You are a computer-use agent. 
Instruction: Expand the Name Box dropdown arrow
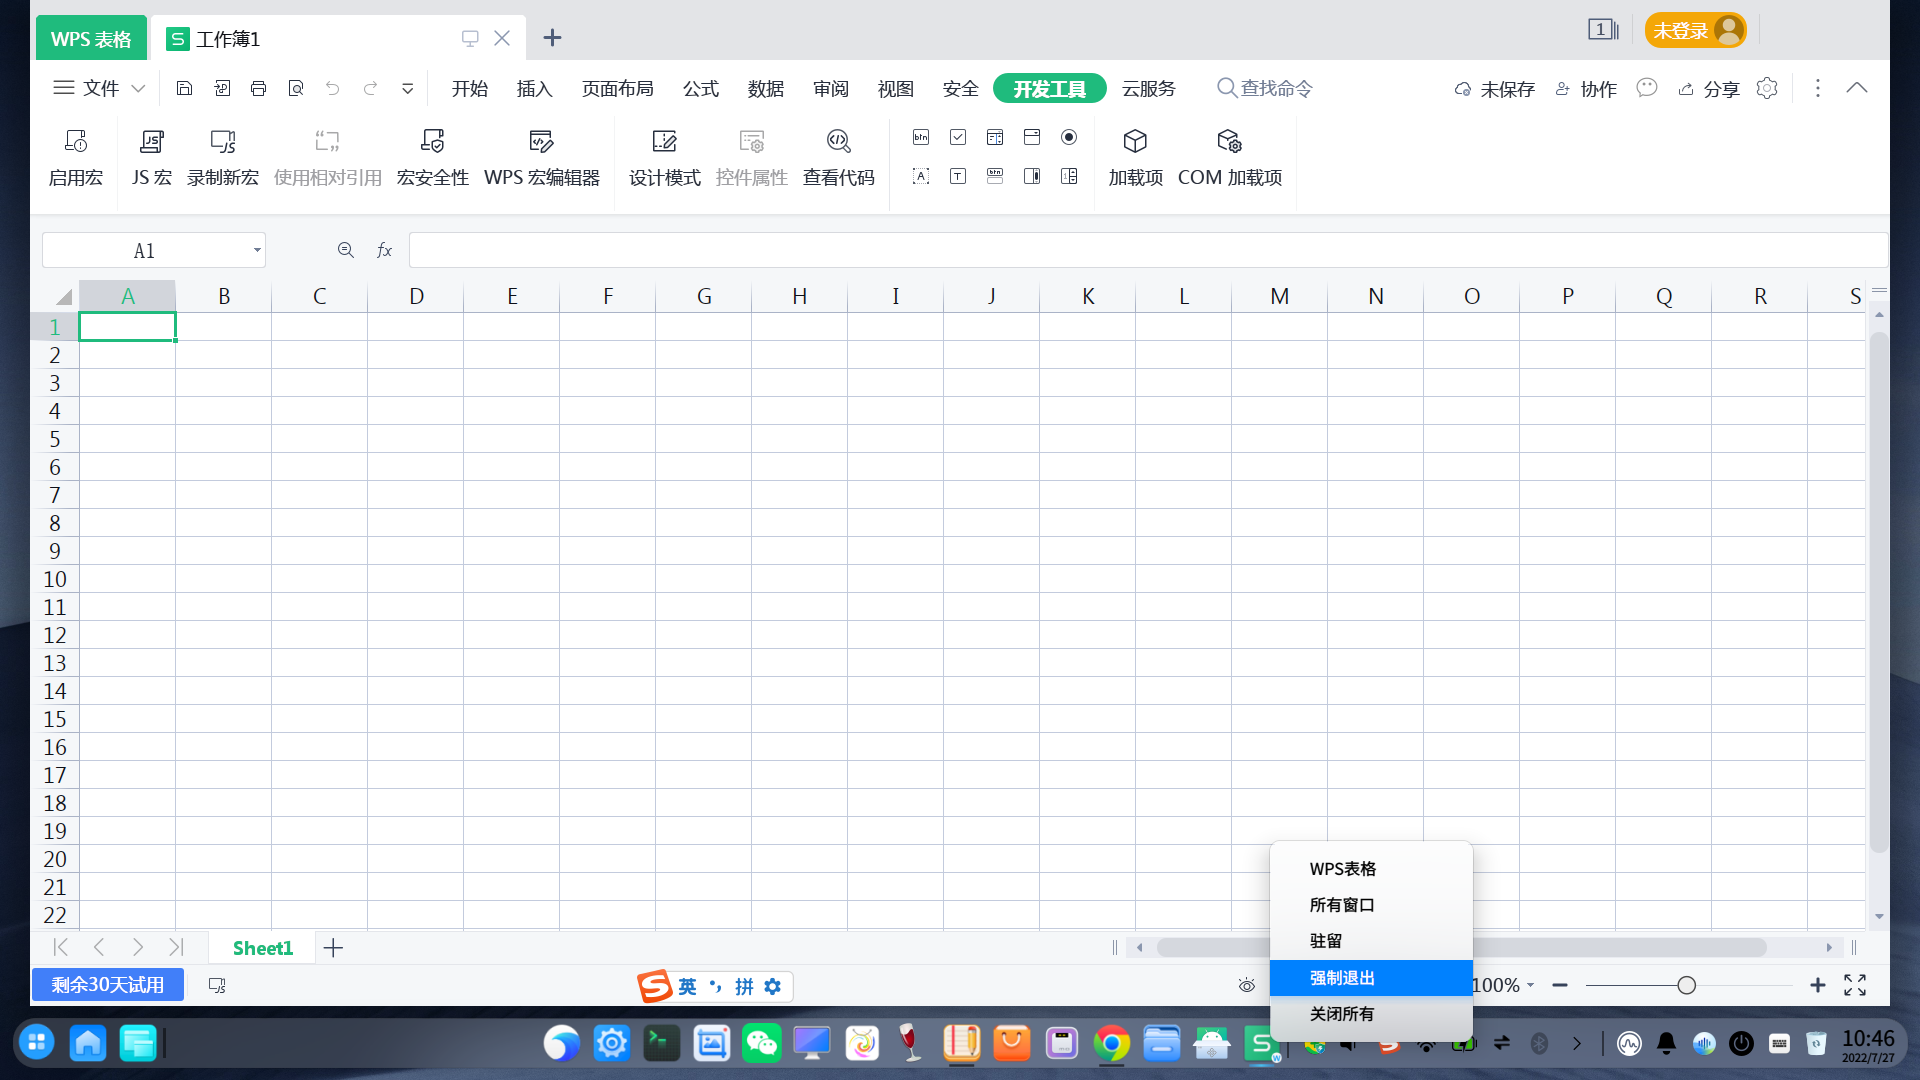click(256, 250)
